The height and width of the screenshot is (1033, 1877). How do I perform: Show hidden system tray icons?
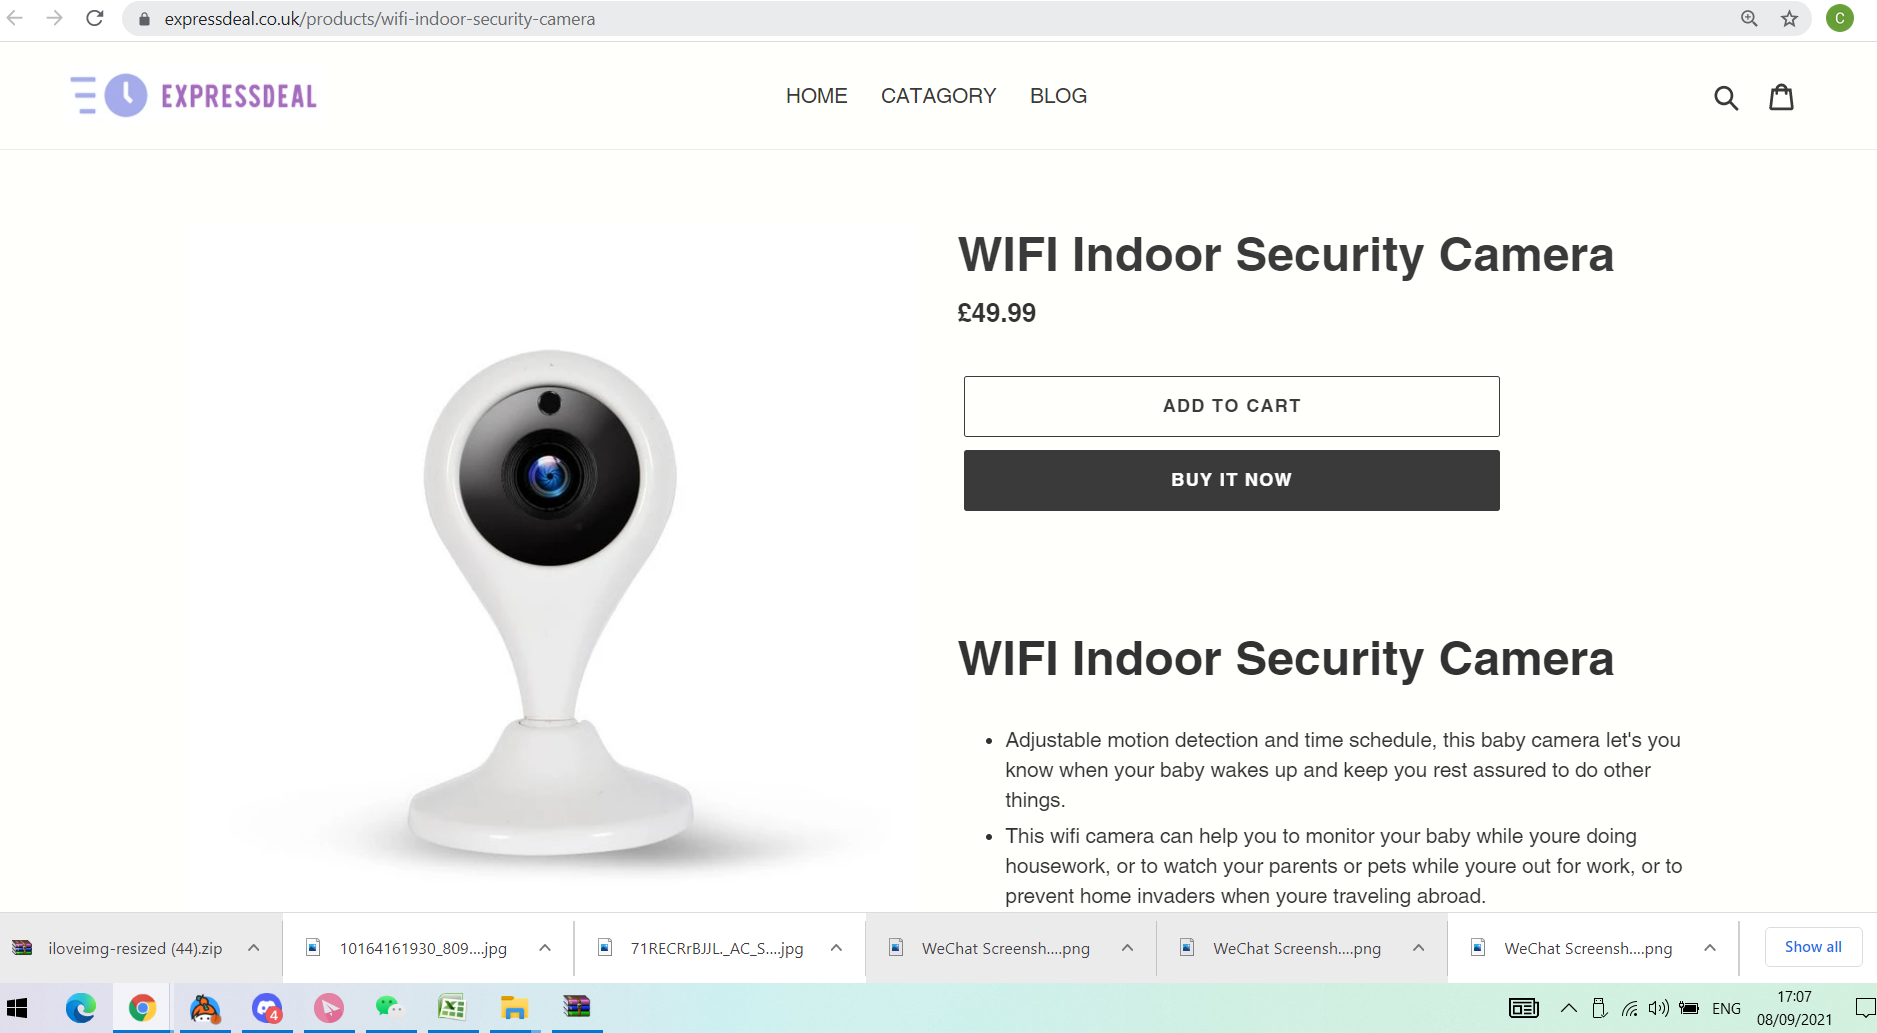(x=1568, y=1008)
